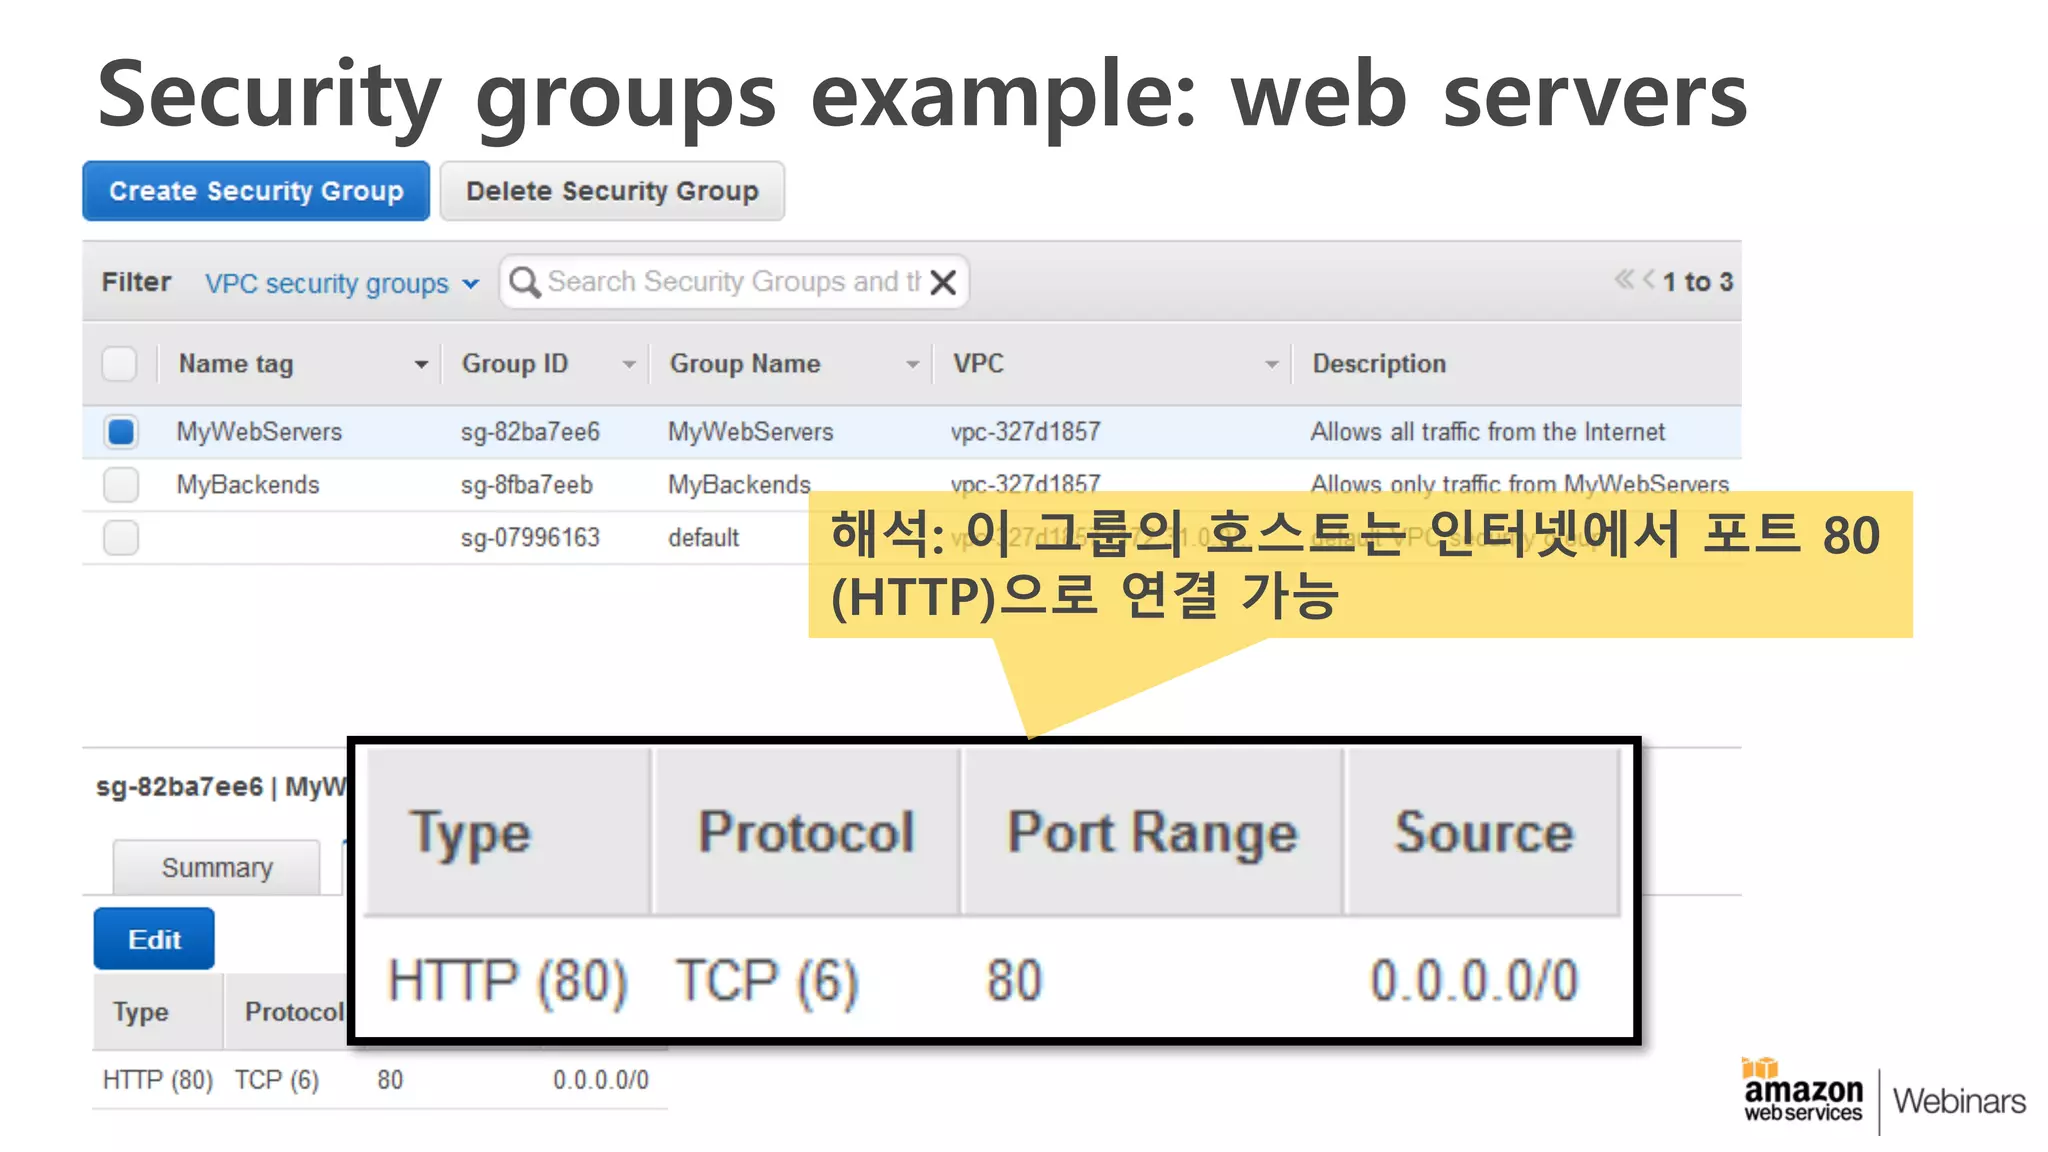The image size is (2048, 1152).
Task: Toggle the select-all checkbox in the table header
Action: click(x=120, y=364)
